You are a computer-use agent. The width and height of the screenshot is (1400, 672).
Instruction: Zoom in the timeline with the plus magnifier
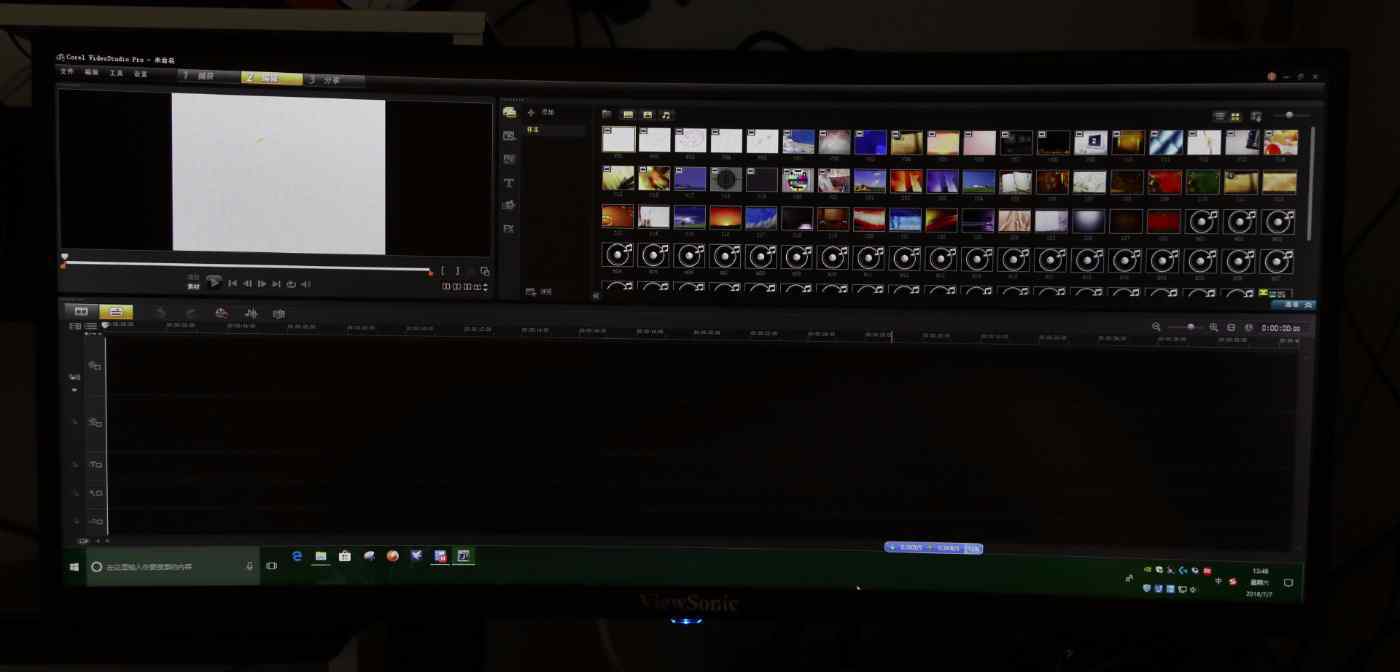1214,327
